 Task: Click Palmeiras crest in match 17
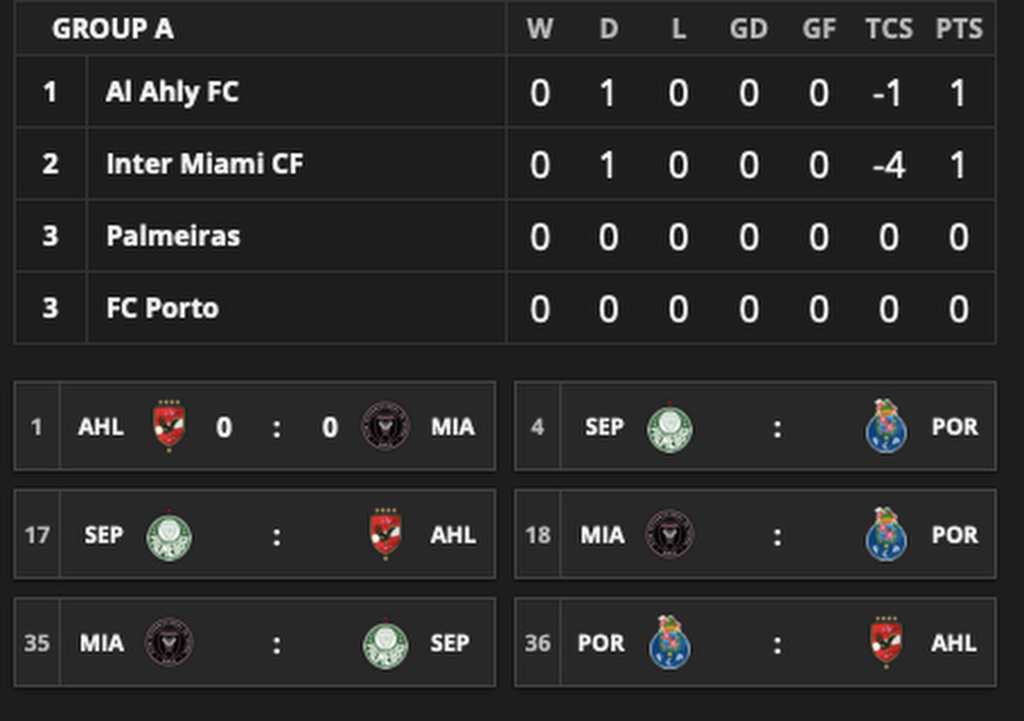169,536
